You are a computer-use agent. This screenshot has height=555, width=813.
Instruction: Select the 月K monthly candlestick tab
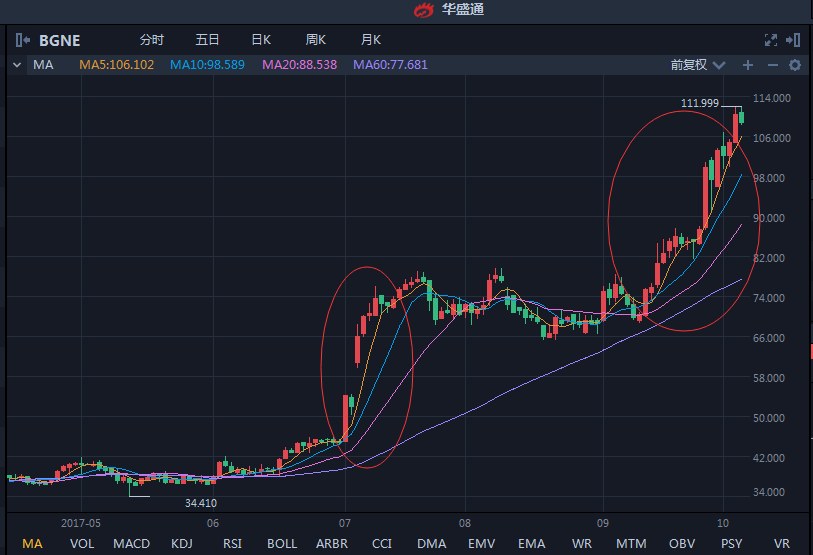tap(371, 41)
